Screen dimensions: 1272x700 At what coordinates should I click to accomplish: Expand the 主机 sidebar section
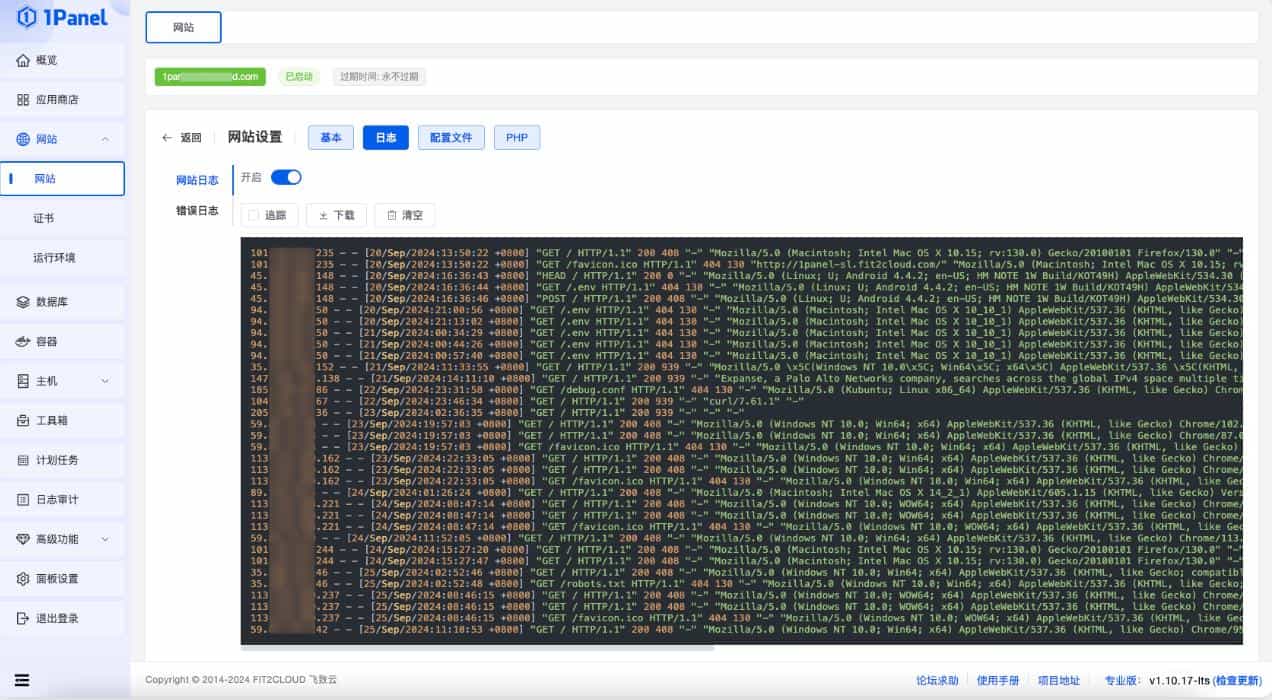tap(47, 379)
